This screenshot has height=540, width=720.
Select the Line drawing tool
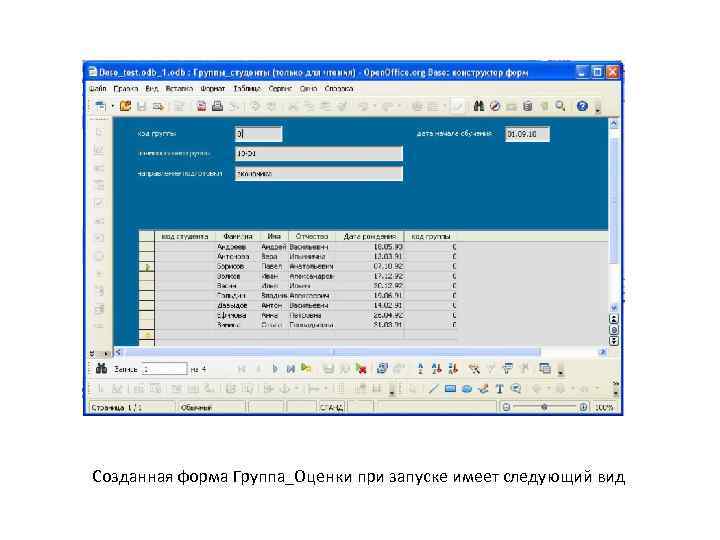433,389
